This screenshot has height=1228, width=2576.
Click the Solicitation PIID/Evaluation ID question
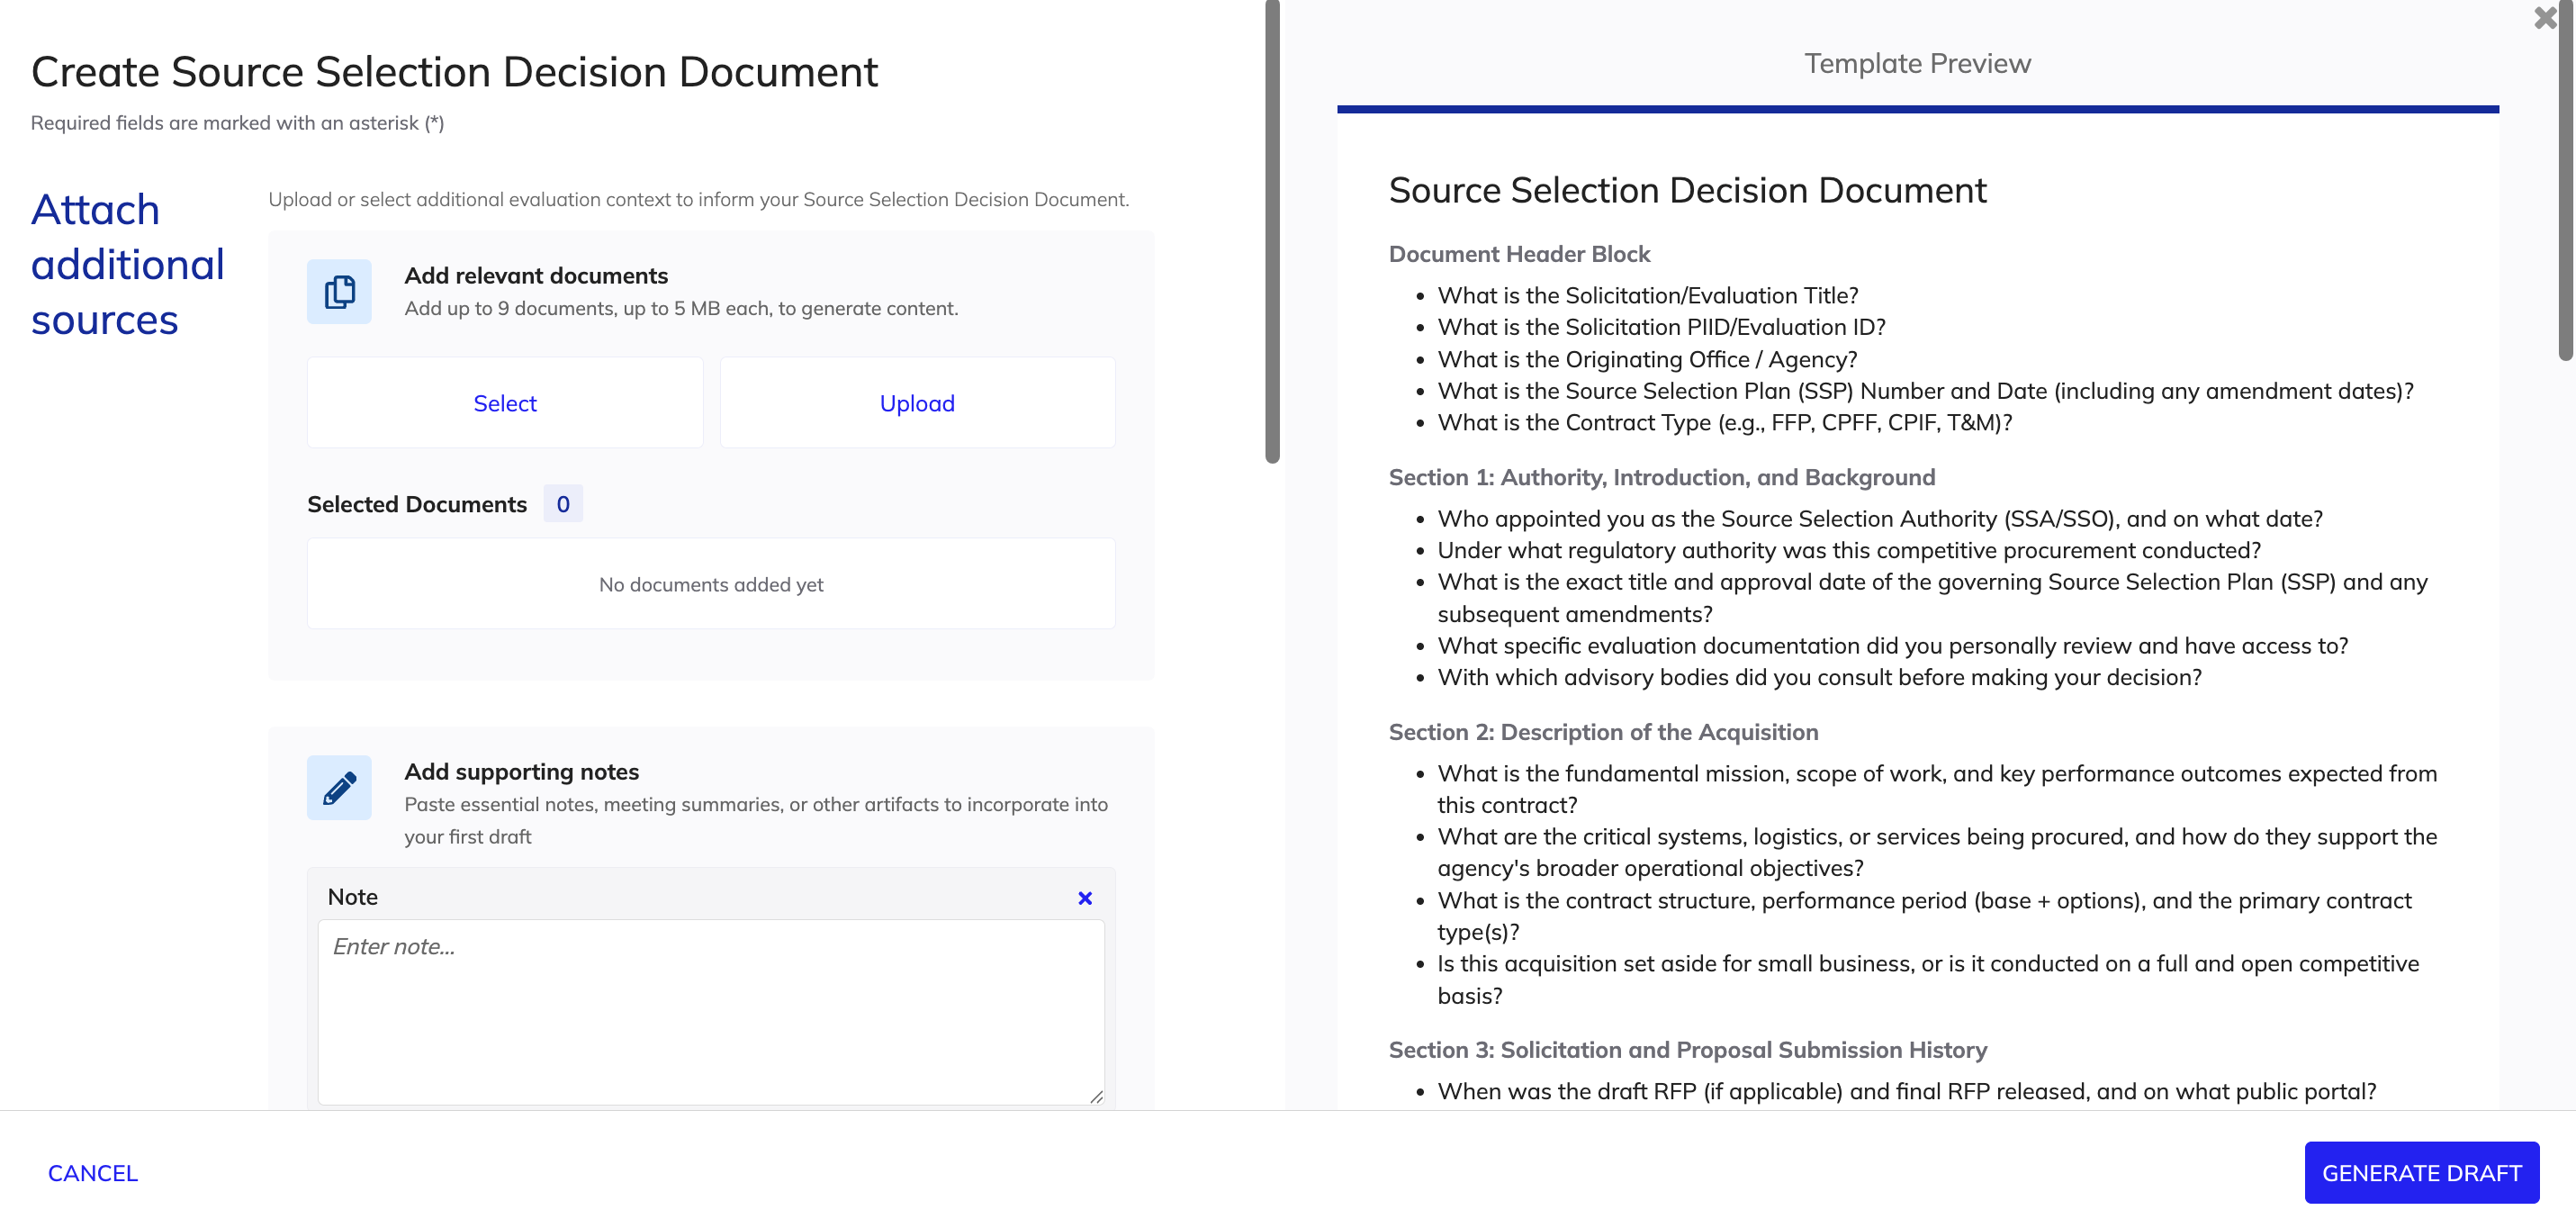1661,328
